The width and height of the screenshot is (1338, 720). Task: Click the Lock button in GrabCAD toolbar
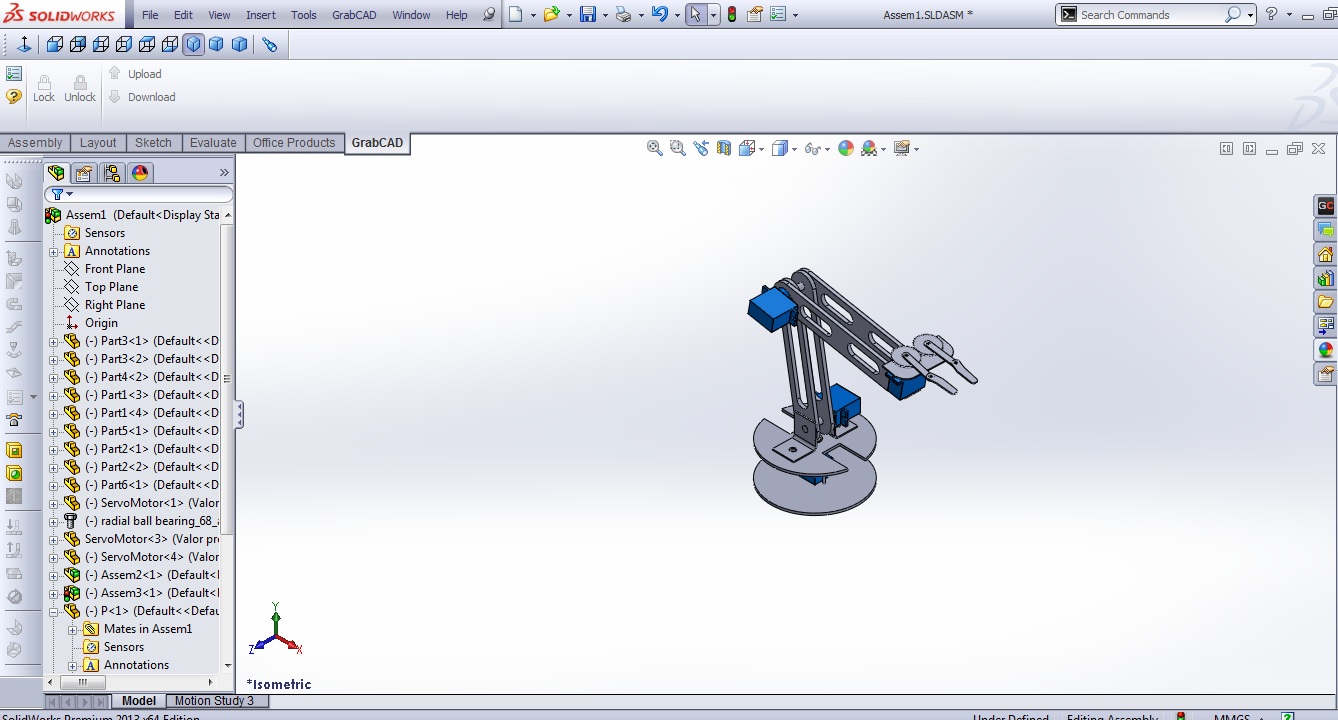[44, 88]
